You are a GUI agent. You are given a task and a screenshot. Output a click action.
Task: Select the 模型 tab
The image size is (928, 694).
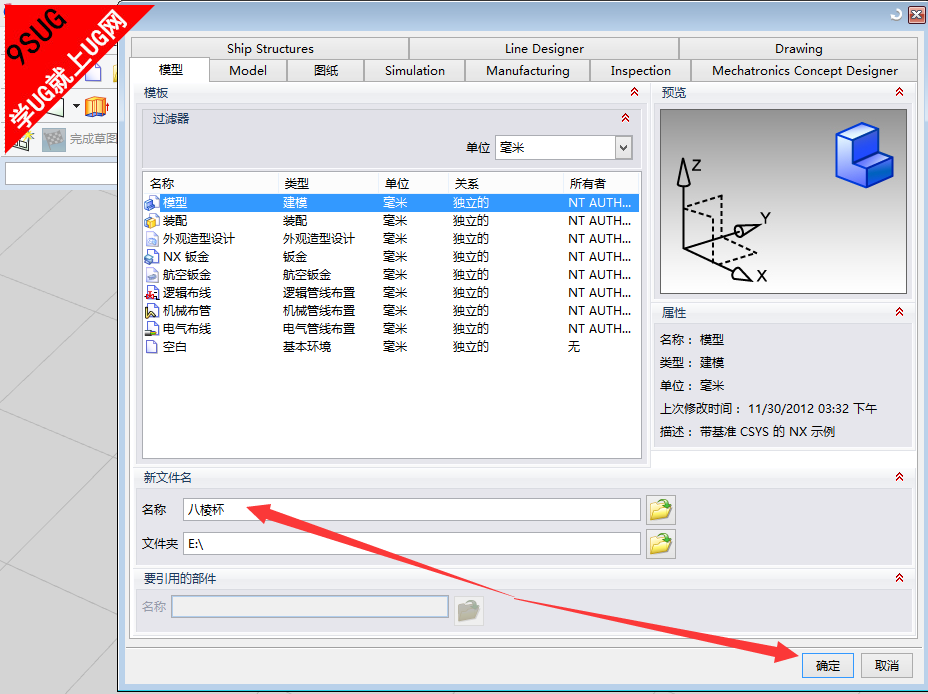[170, 70]
